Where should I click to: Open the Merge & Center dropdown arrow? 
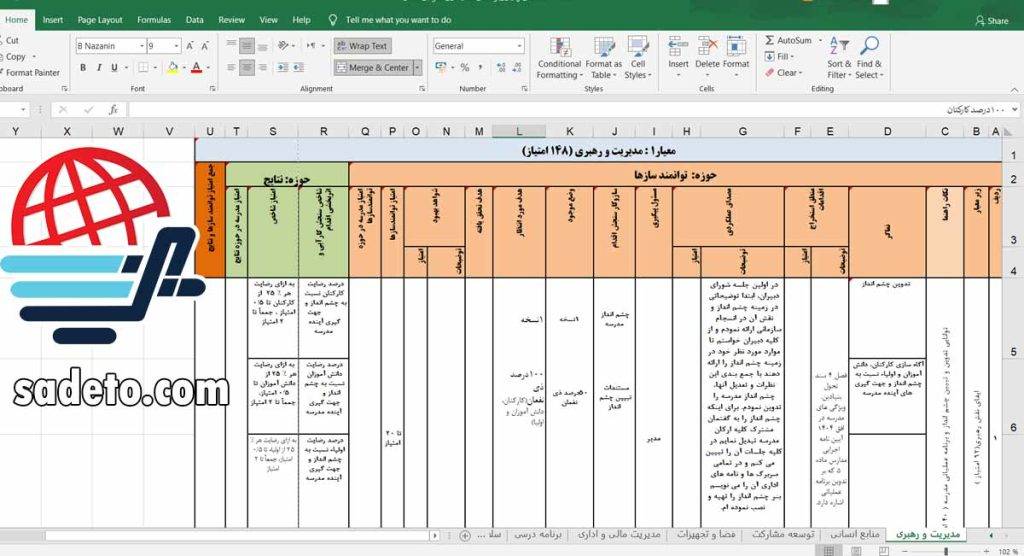click(417, 67)
